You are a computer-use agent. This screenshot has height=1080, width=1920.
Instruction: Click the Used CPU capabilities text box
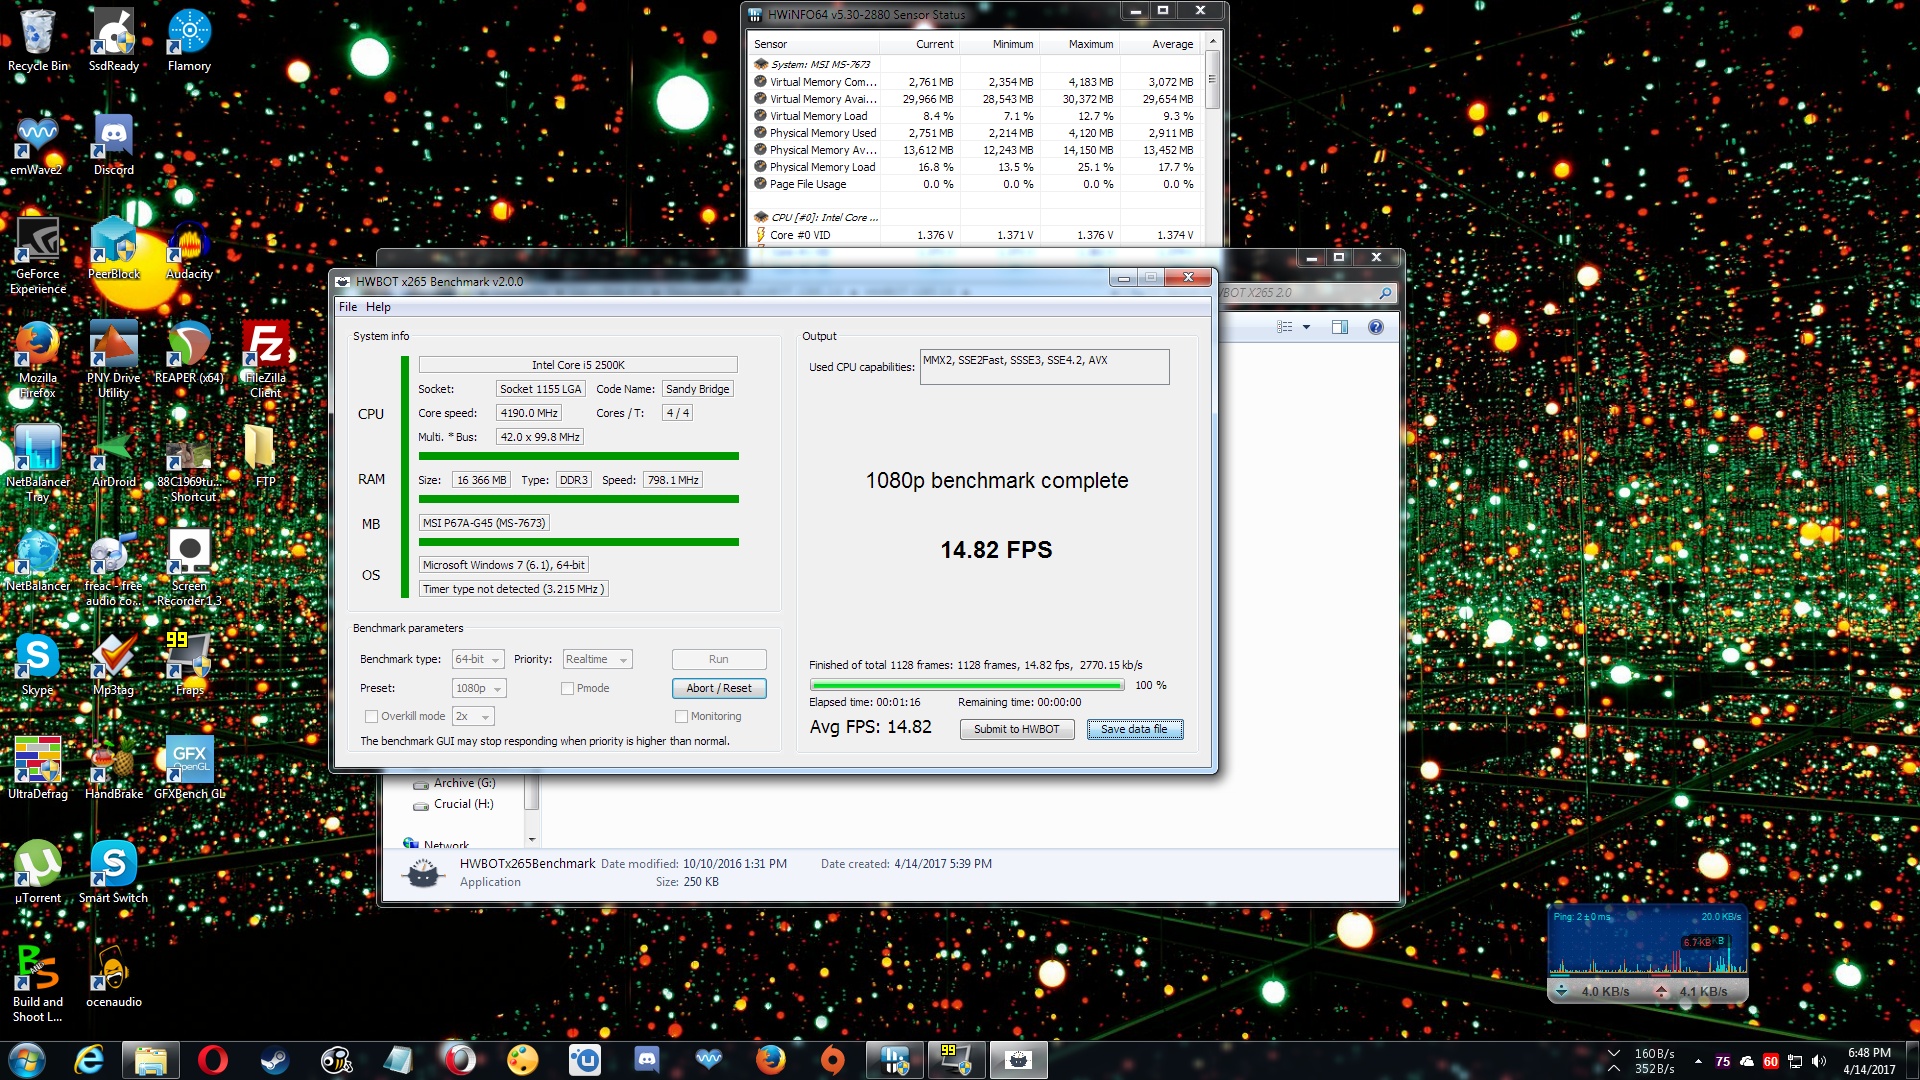click(x=1044, y=367)
